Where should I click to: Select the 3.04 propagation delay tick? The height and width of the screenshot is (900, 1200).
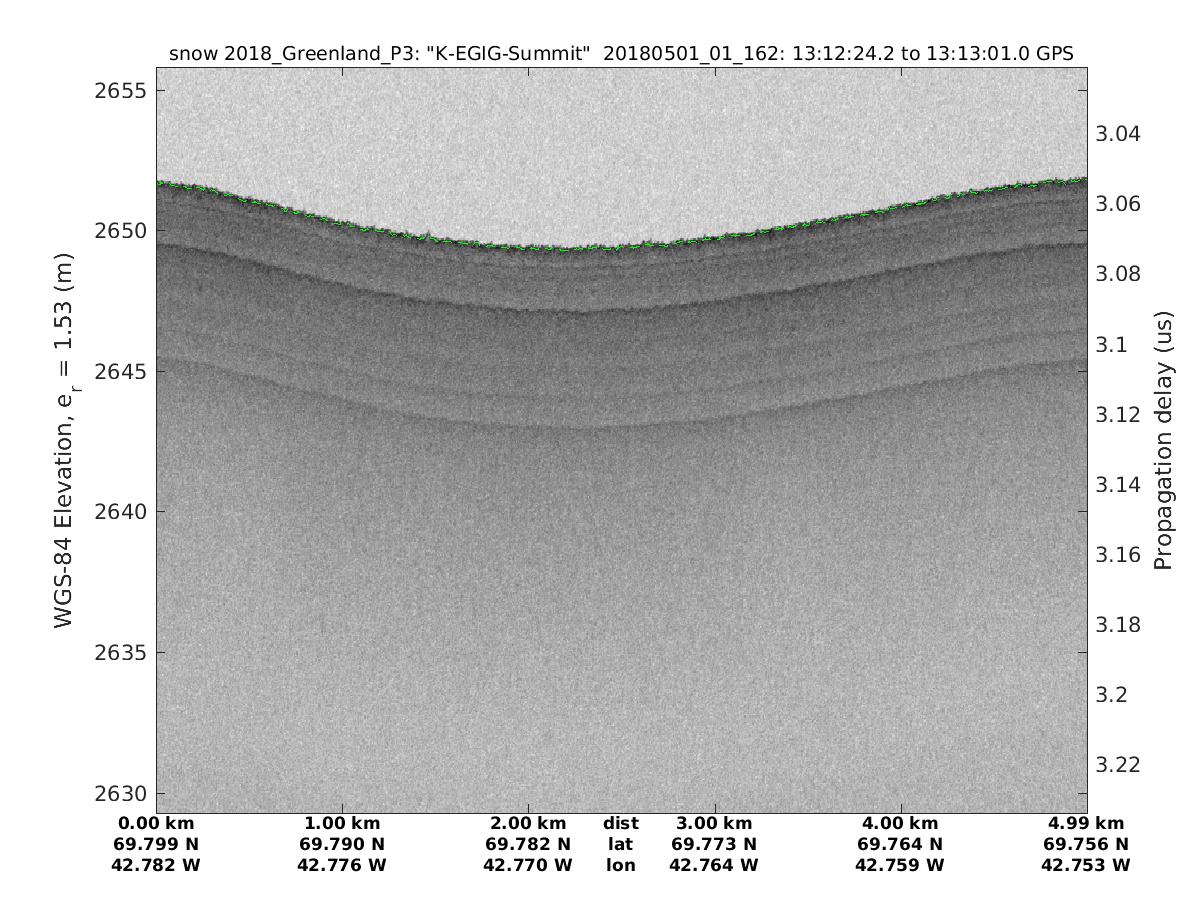pos(1119,134)
